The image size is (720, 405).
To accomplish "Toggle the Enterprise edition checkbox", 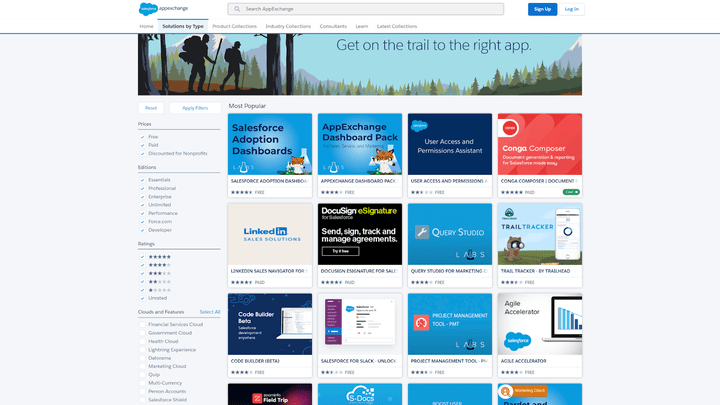I will pos(142,197).
